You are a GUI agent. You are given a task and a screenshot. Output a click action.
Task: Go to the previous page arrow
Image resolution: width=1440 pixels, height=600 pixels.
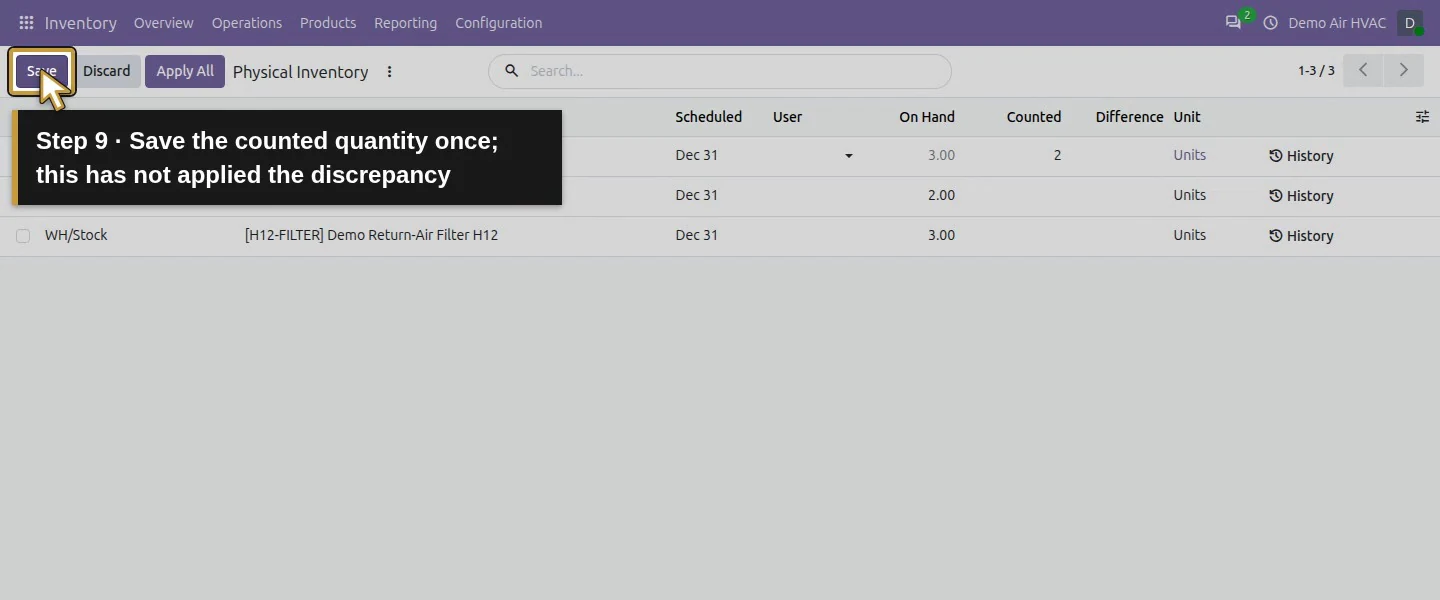coord(1363,71)
